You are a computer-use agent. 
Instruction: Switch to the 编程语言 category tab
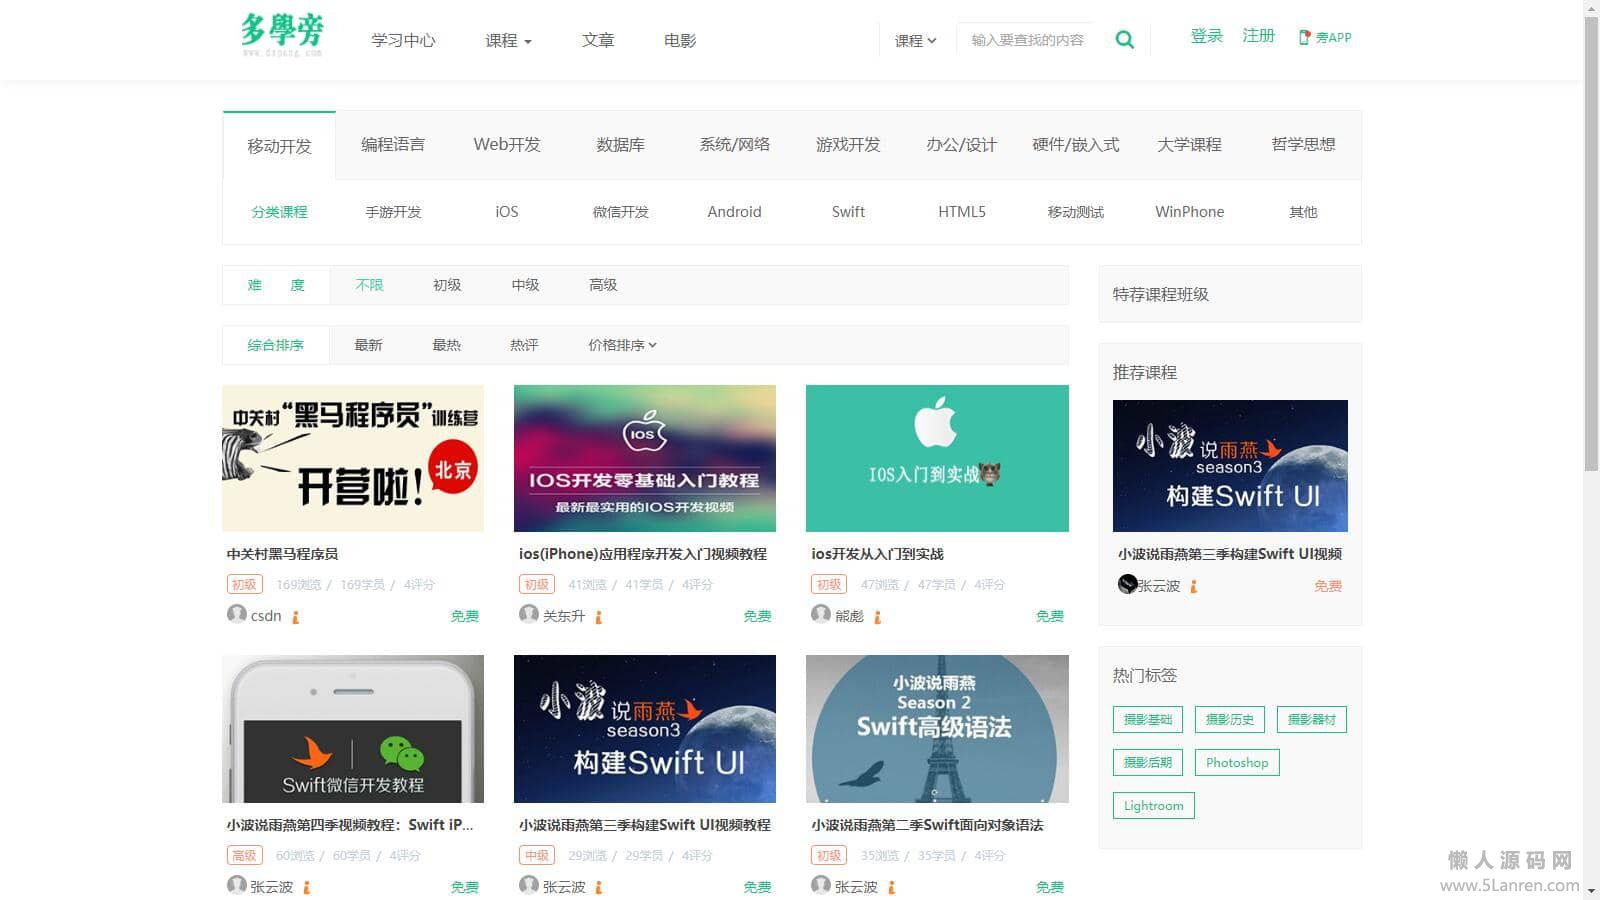393,145
